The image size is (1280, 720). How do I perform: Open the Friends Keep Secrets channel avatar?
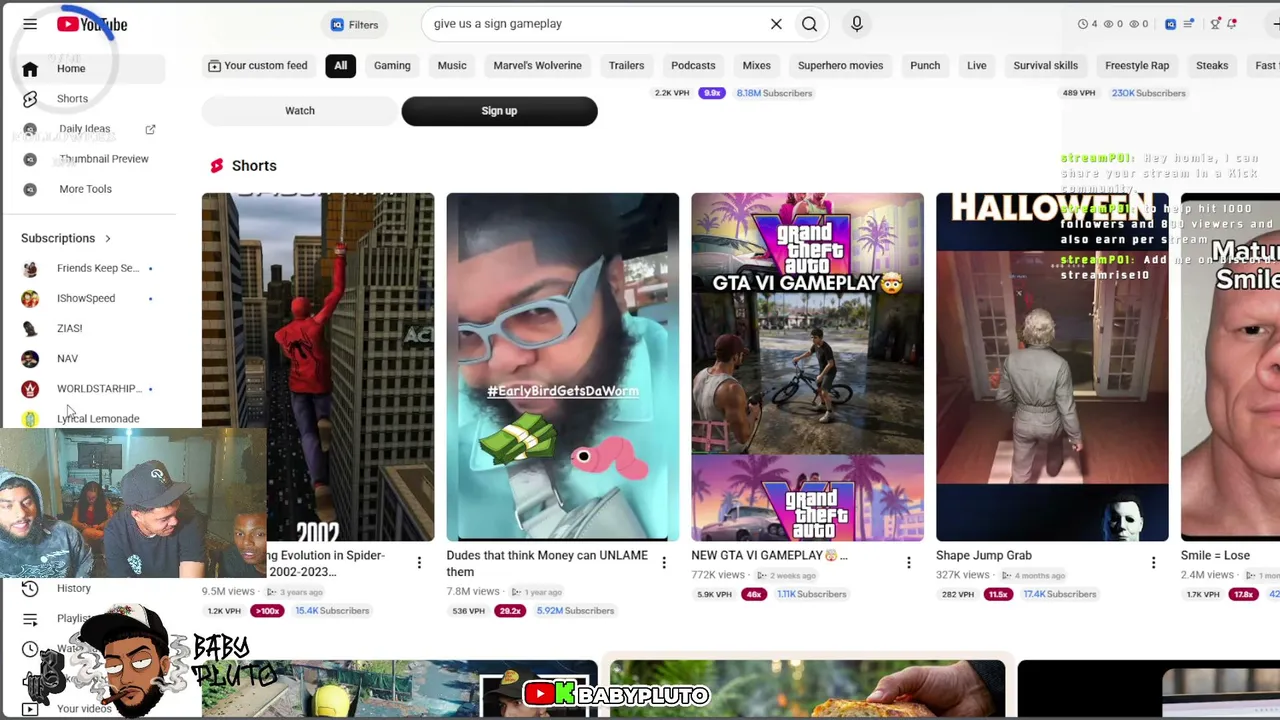30,268
